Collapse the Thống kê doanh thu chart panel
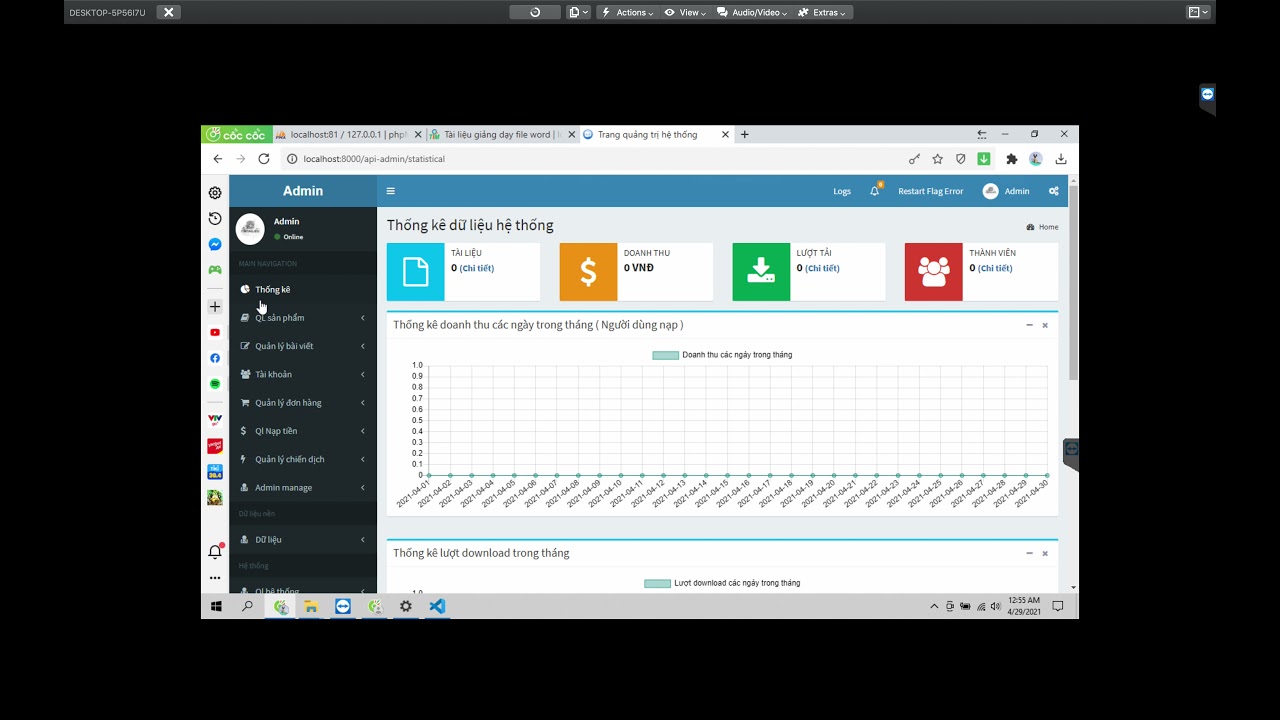The width and height of the screenshot is (1280, 720). click(x=1029, y=325)
